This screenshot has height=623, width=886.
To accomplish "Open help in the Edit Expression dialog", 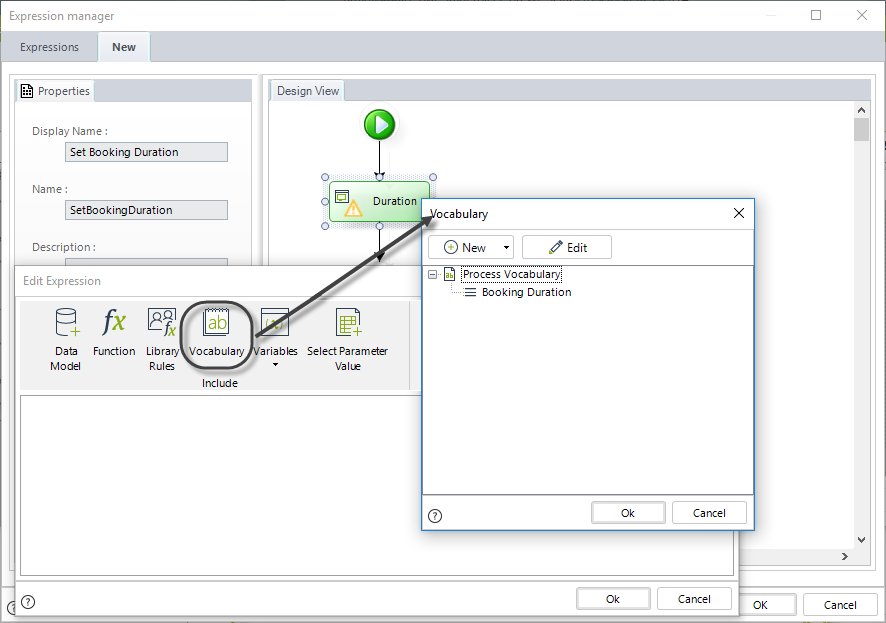I will point(28,601).
